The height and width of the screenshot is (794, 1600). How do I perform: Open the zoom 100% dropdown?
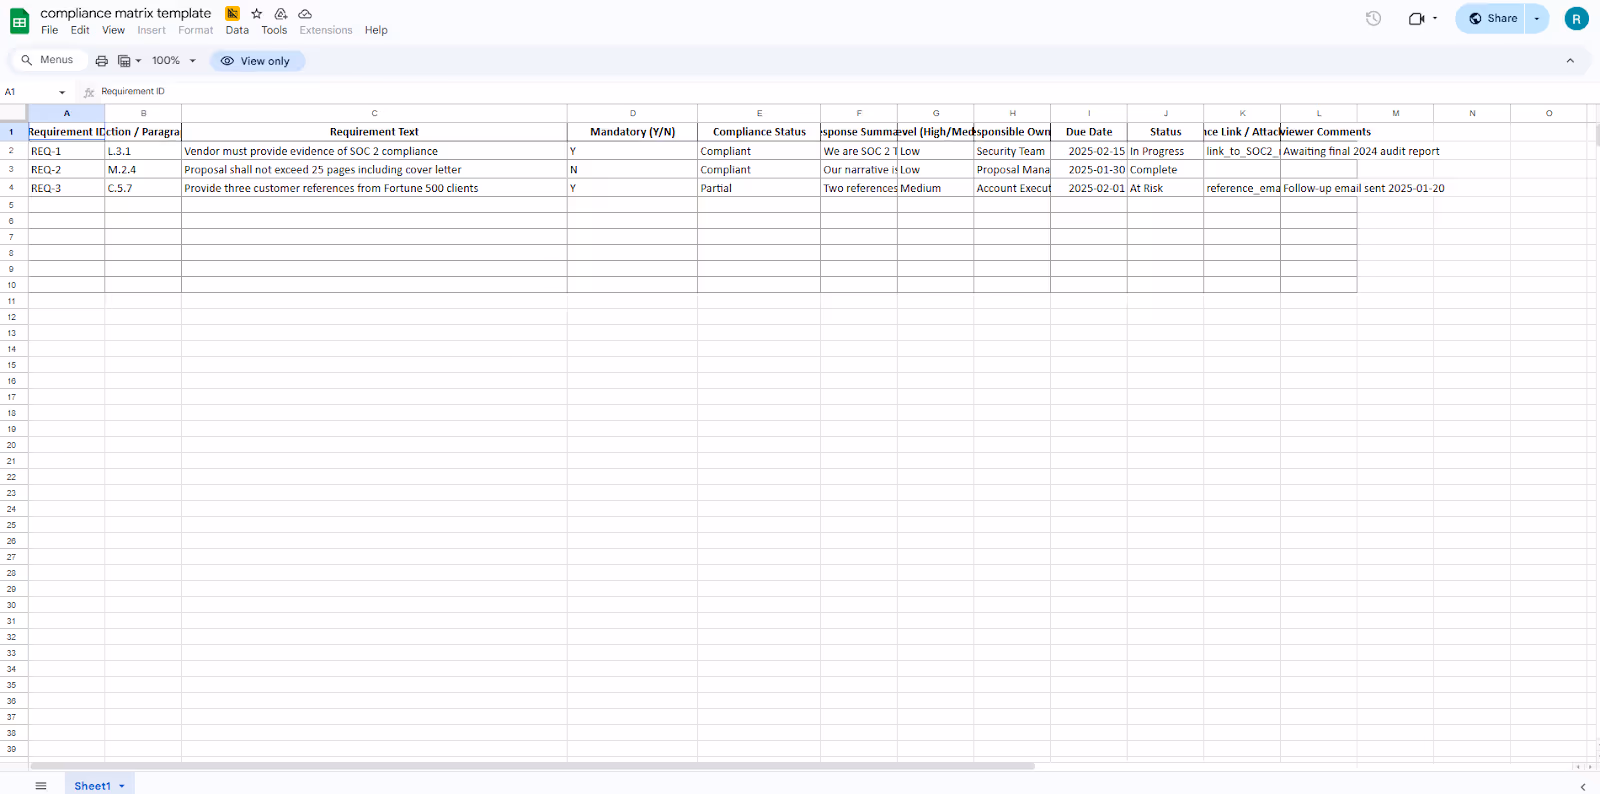[x=173, y=61]
